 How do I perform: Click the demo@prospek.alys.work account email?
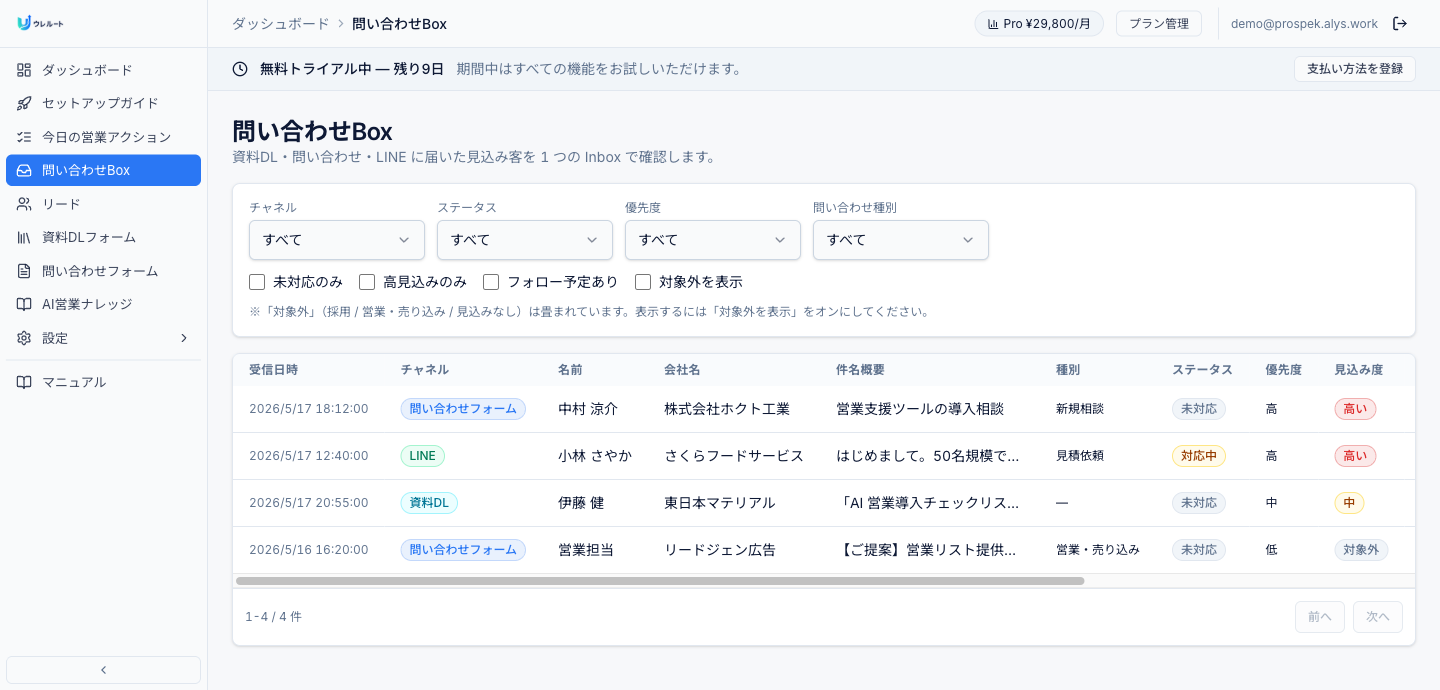coord(1304,24)
